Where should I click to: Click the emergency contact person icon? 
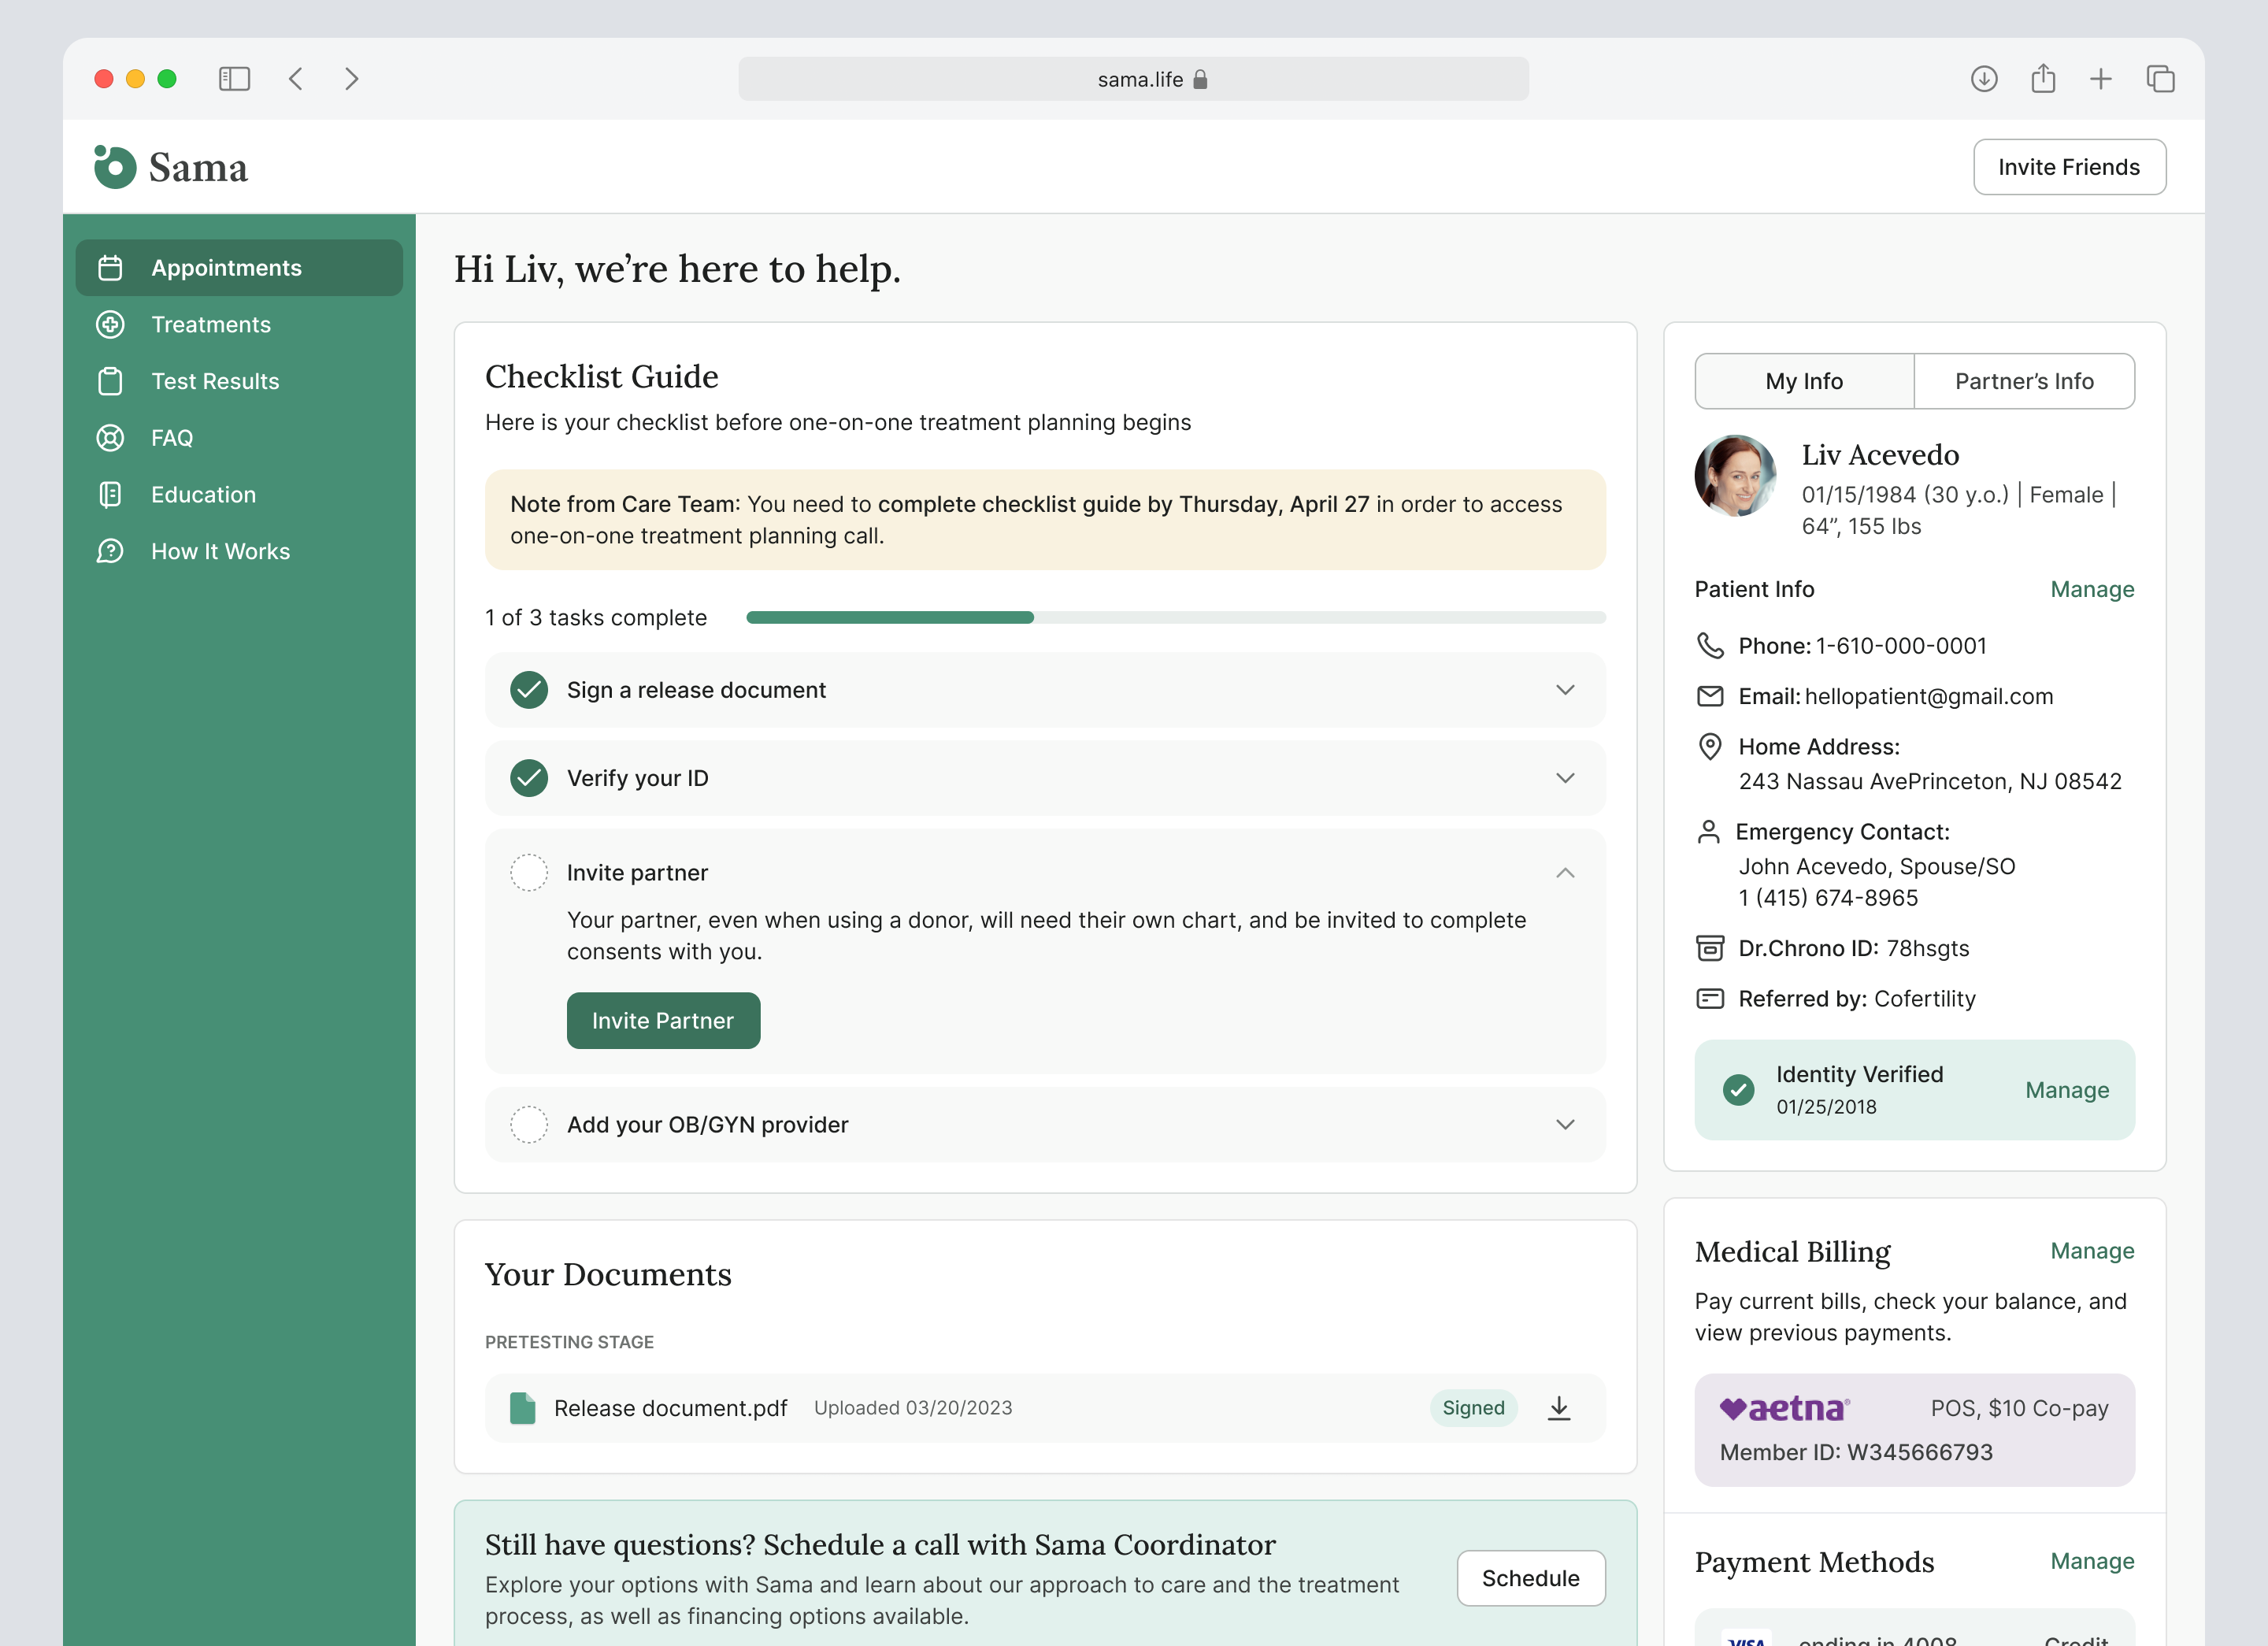click(1709, 832)
